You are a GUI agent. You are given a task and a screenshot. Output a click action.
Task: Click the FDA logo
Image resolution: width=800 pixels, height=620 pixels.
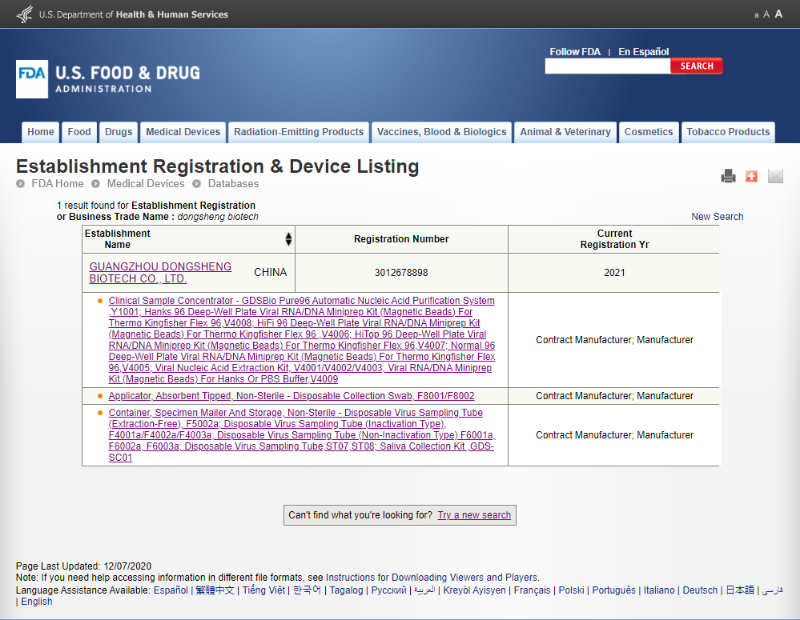pos(32,79)
